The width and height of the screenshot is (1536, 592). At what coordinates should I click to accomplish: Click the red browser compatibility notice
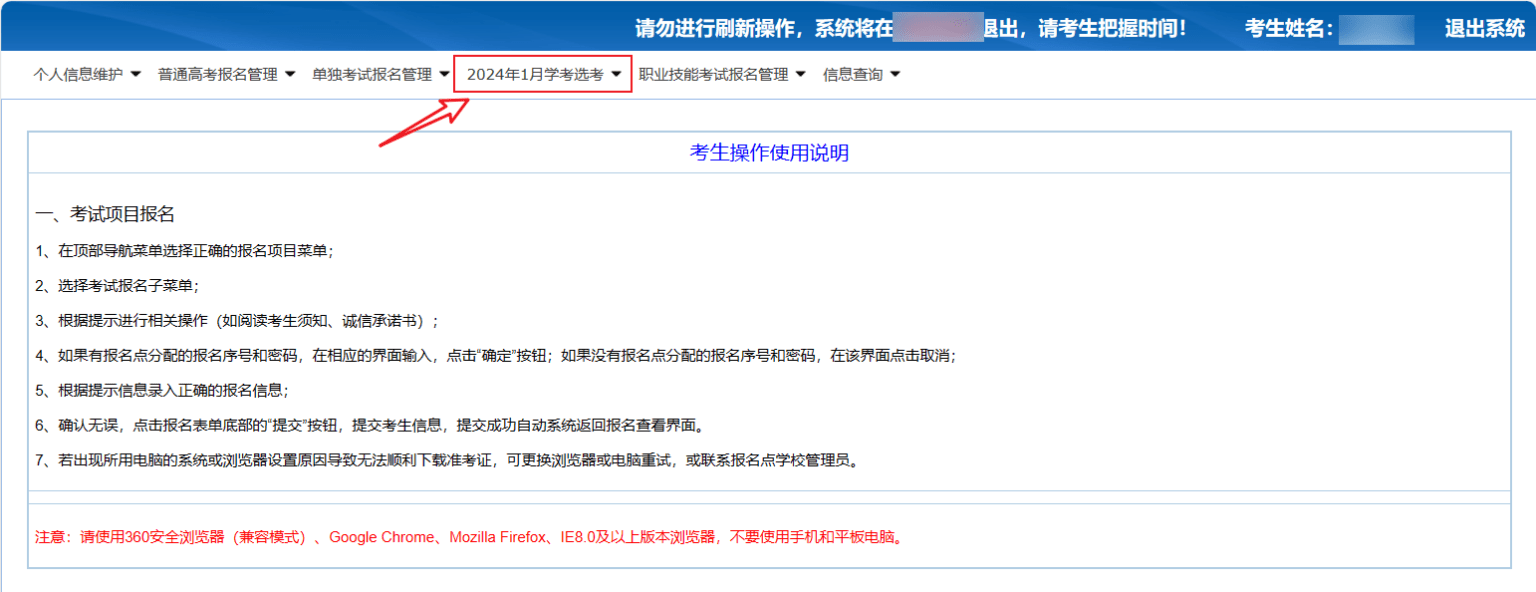point(470,537)
